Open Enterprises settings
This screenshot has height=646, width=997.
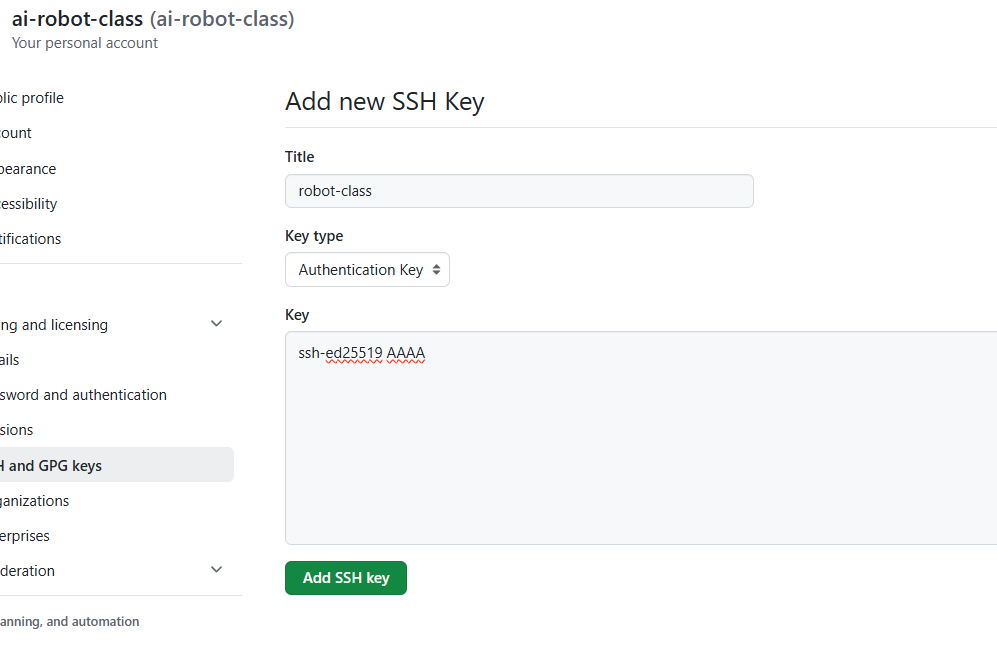[25, 535]
